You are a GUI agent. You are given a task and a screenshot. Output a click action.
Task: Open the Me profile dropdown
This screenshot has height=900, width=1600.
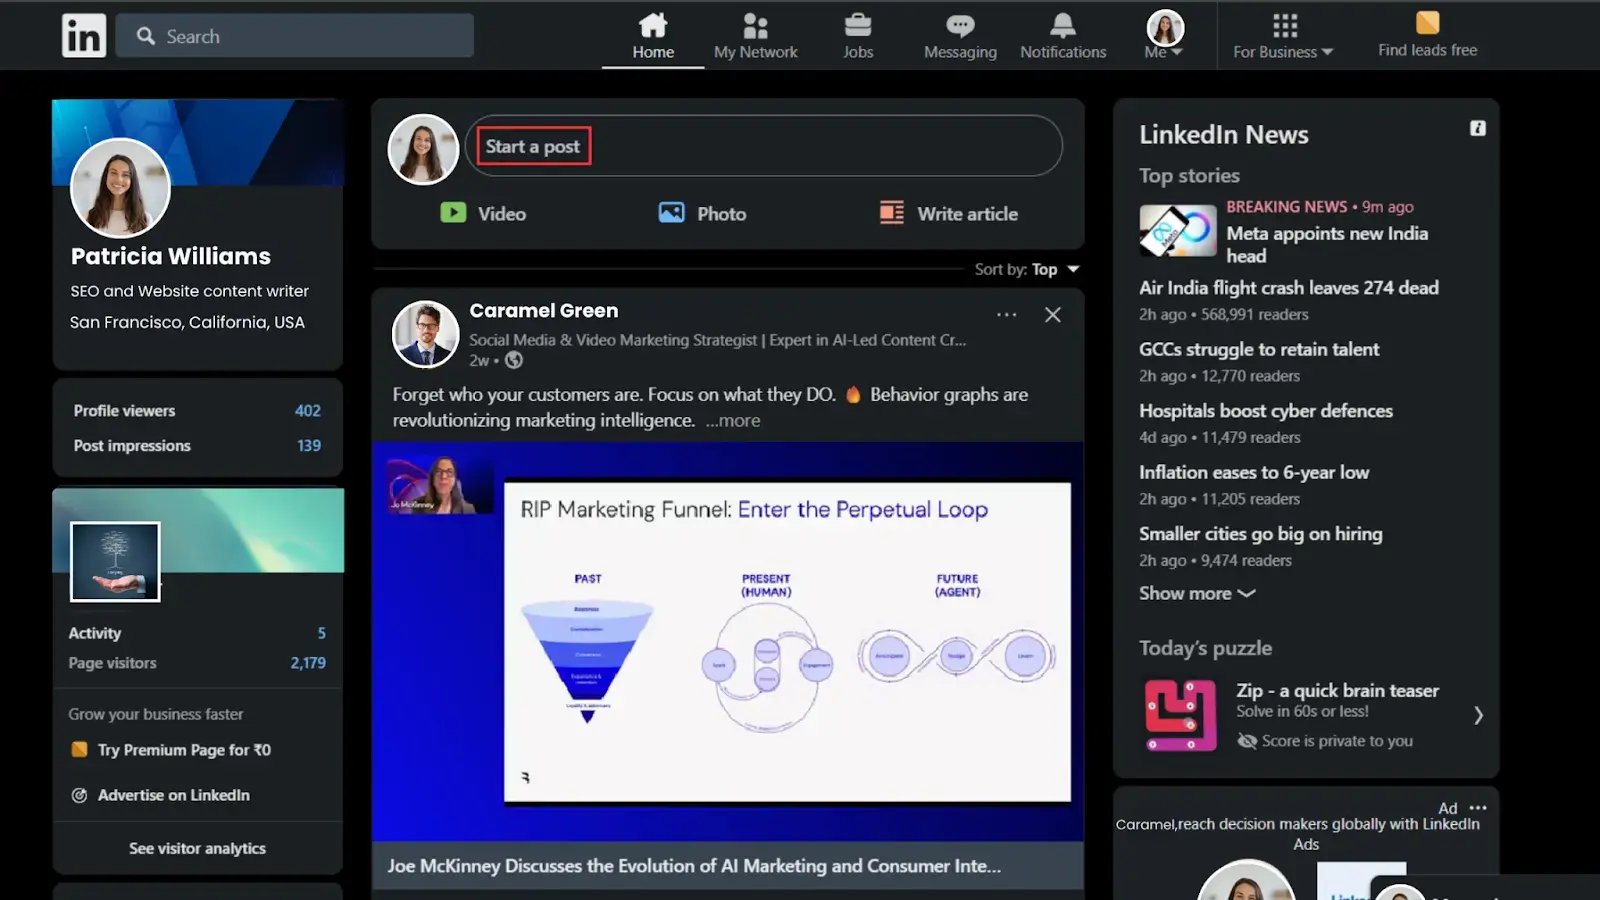1164,36
